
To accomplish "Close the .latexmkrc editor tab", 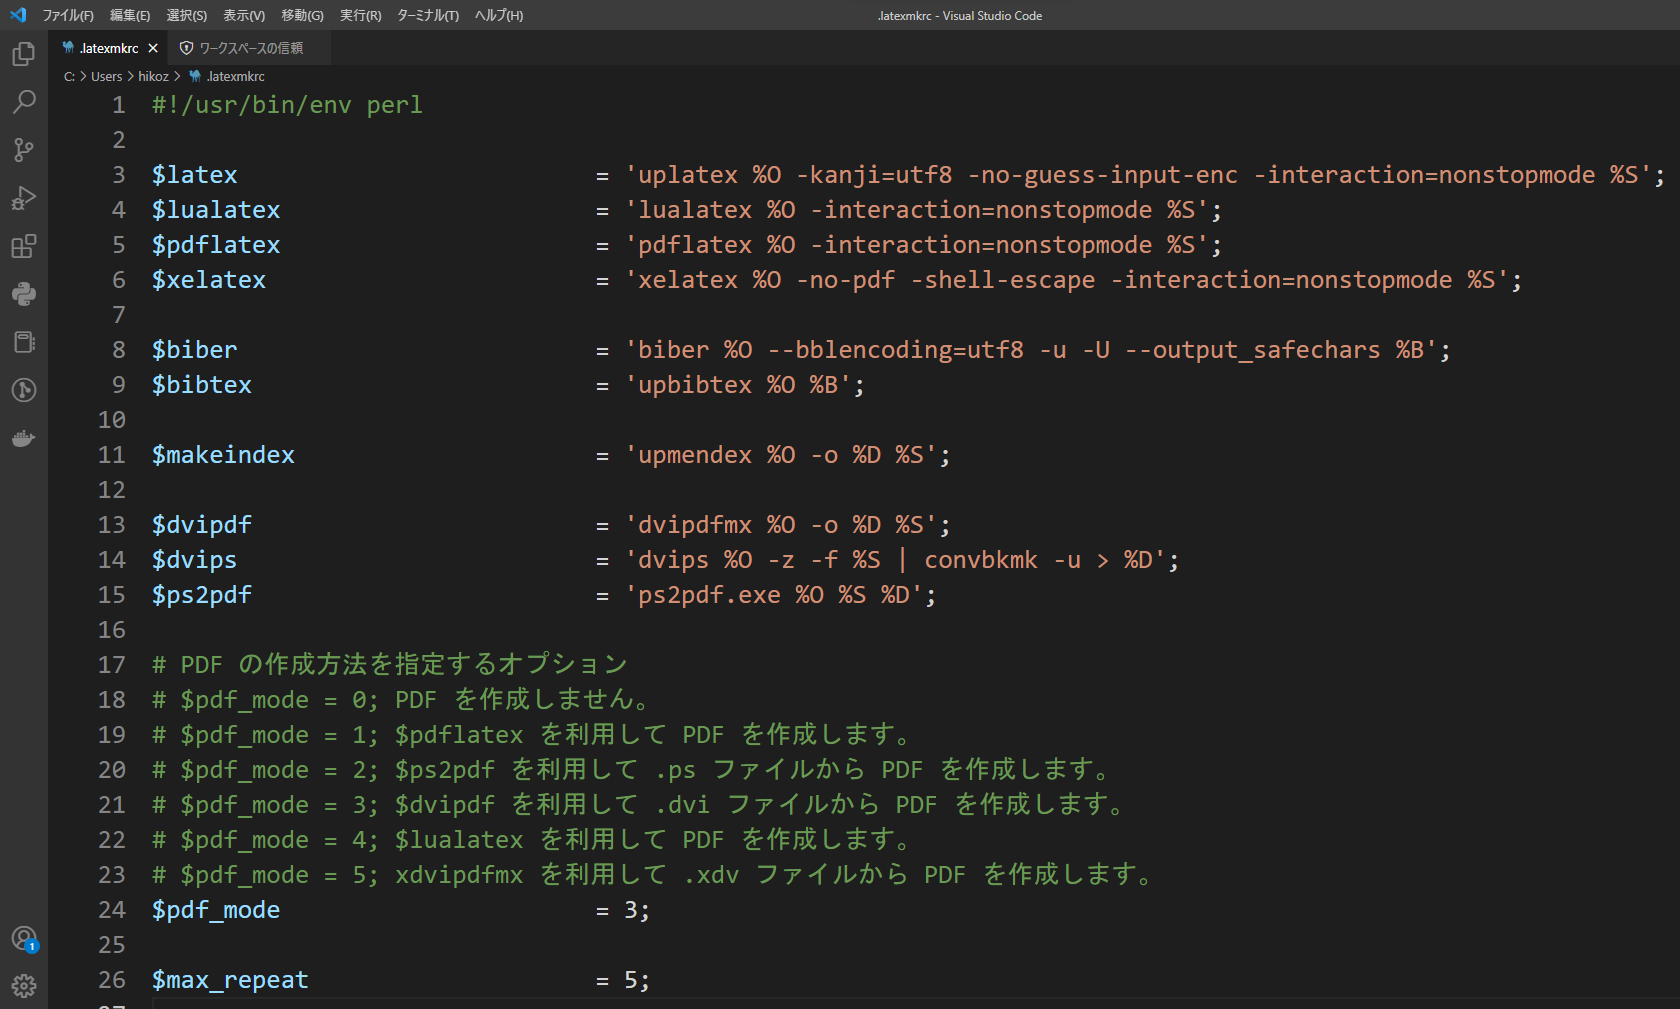I will point(153,48).
